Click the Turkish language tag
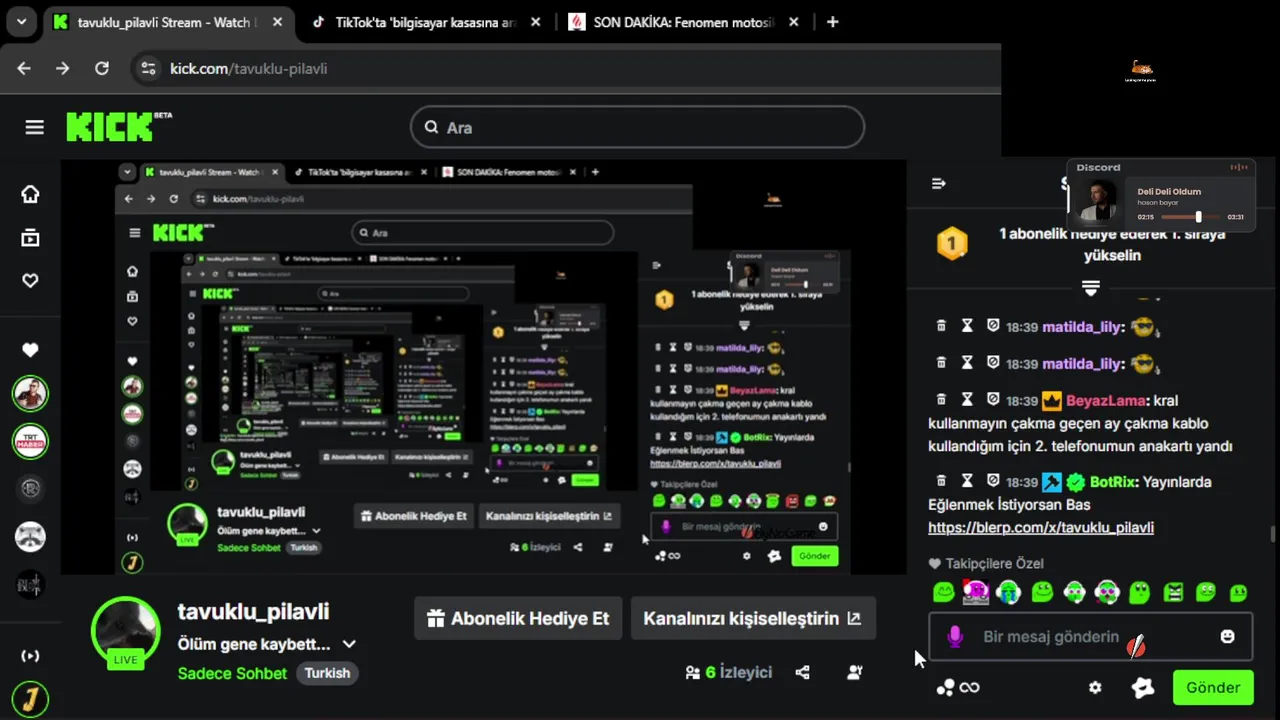 point(327,673)
